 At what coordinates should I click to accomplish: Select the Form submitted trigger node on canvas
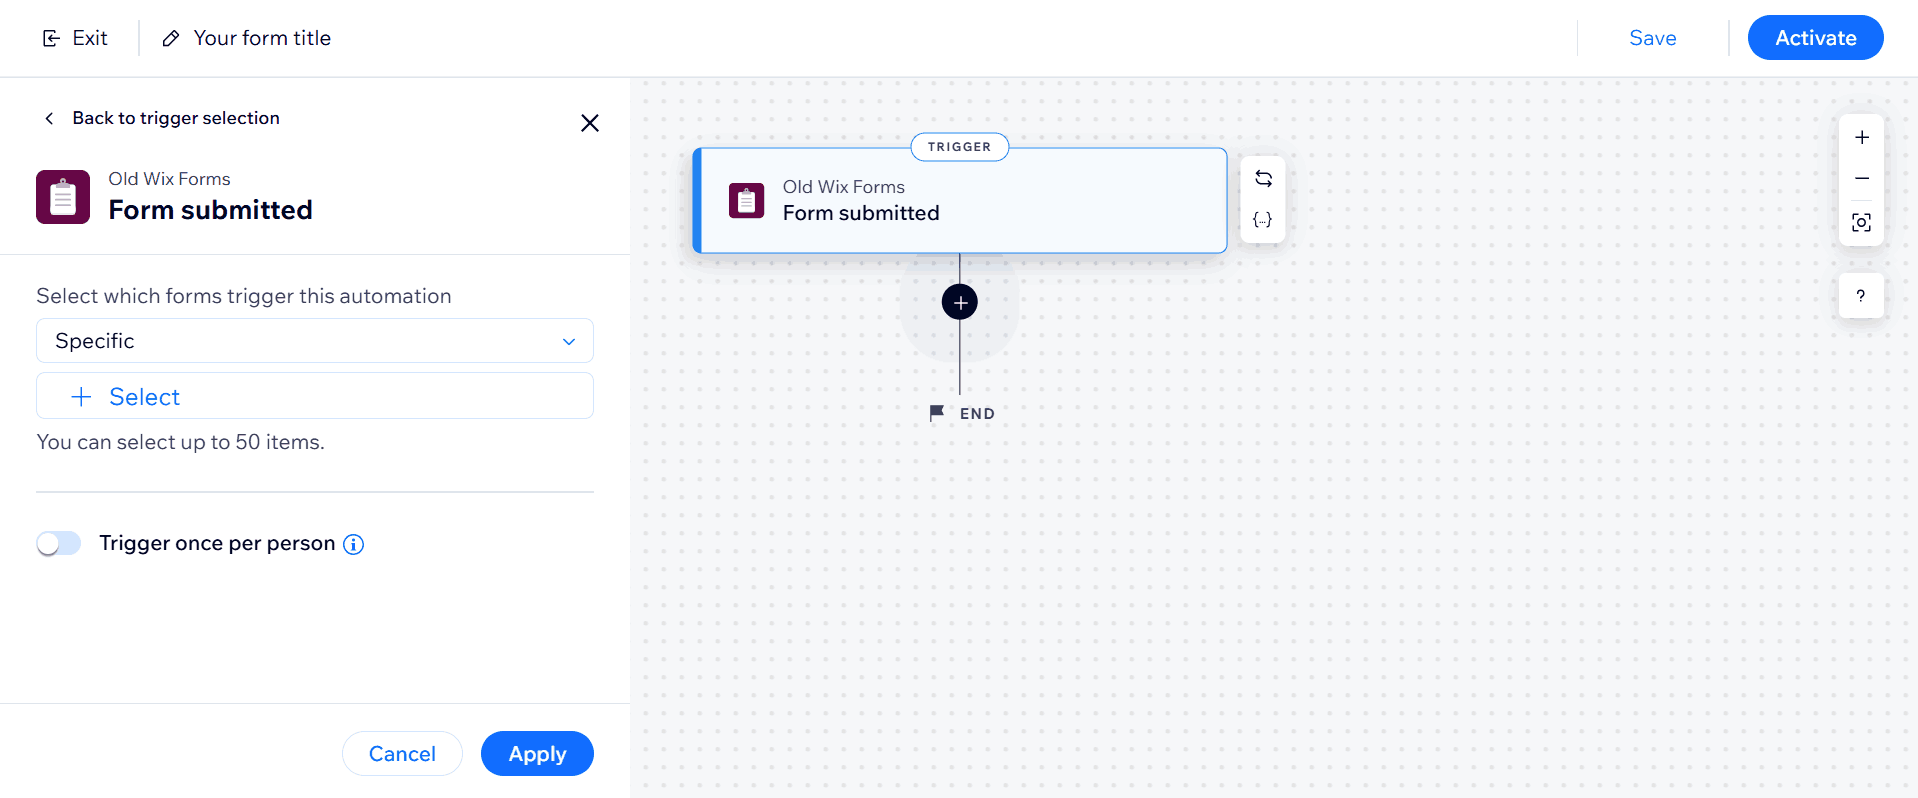(960, 200)
